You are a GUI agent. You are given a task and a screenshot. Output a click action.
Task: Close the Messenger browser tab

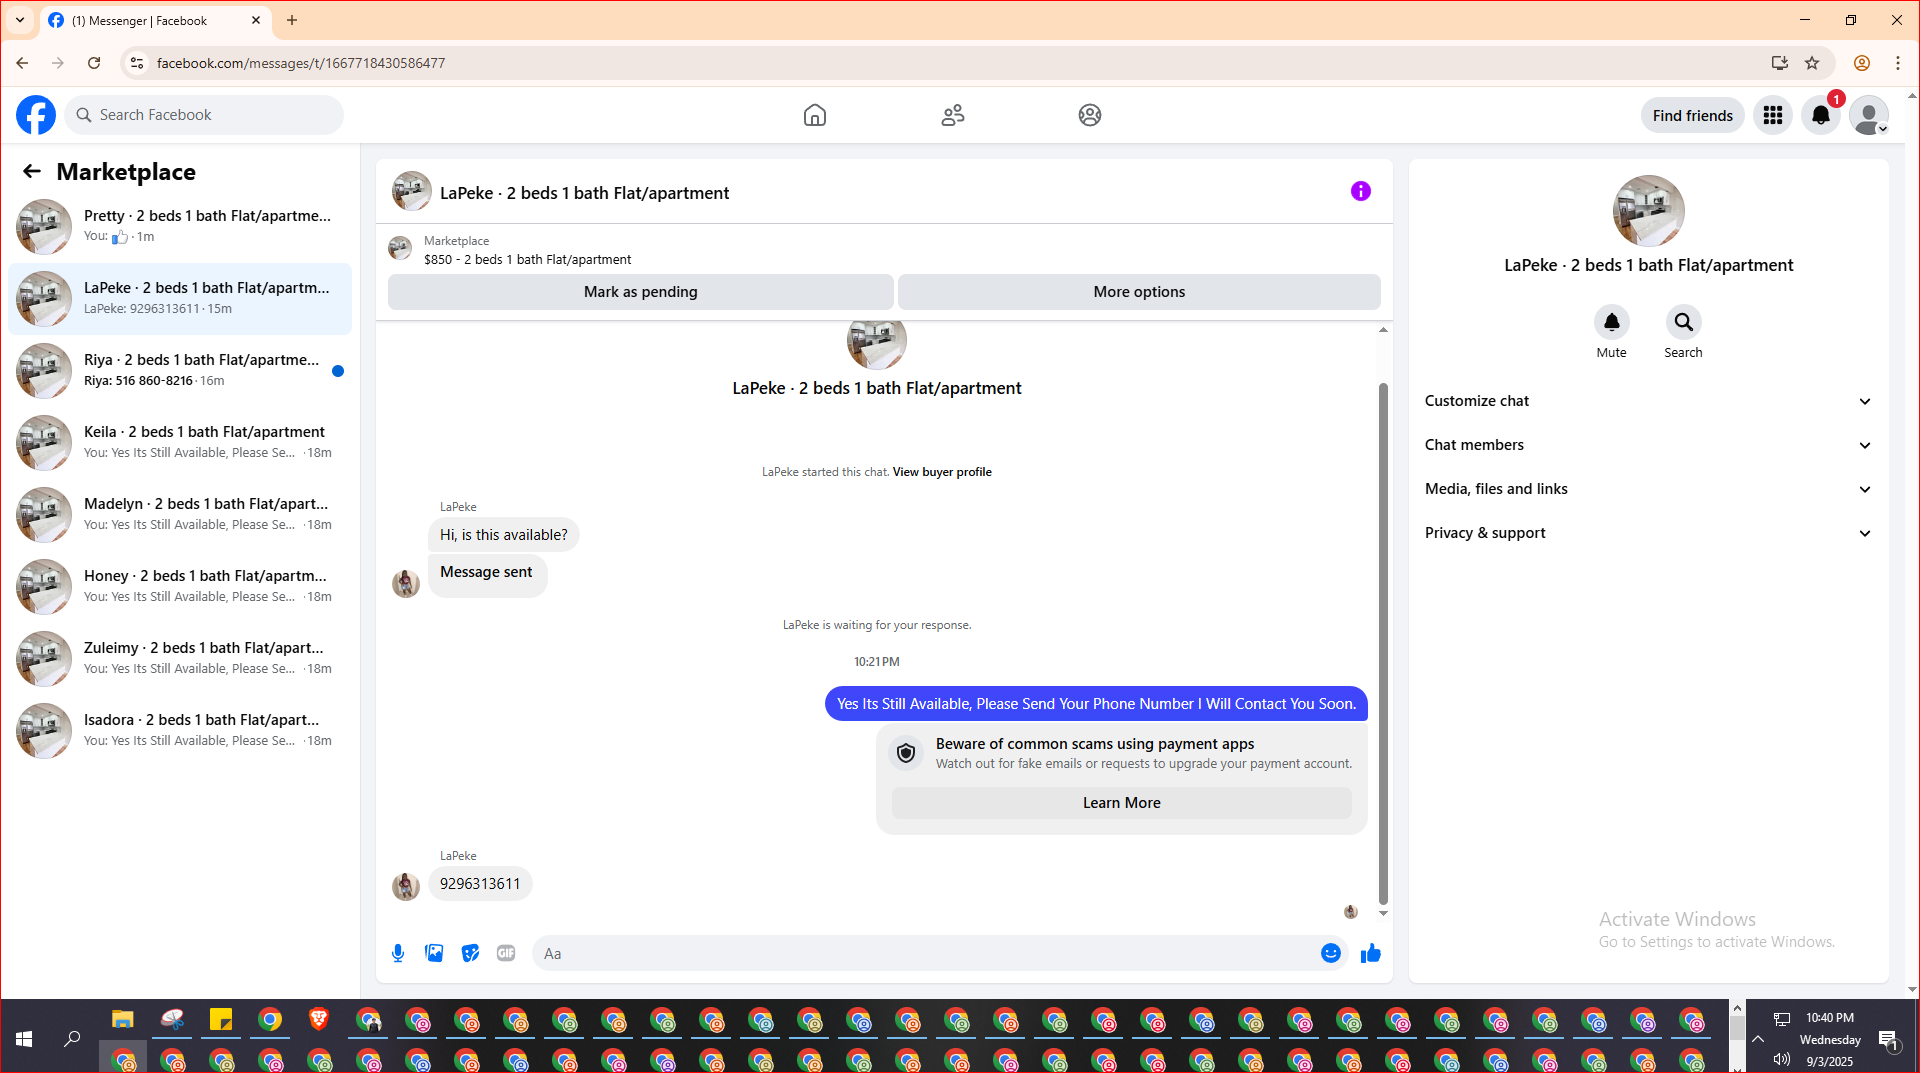[256, 20]
